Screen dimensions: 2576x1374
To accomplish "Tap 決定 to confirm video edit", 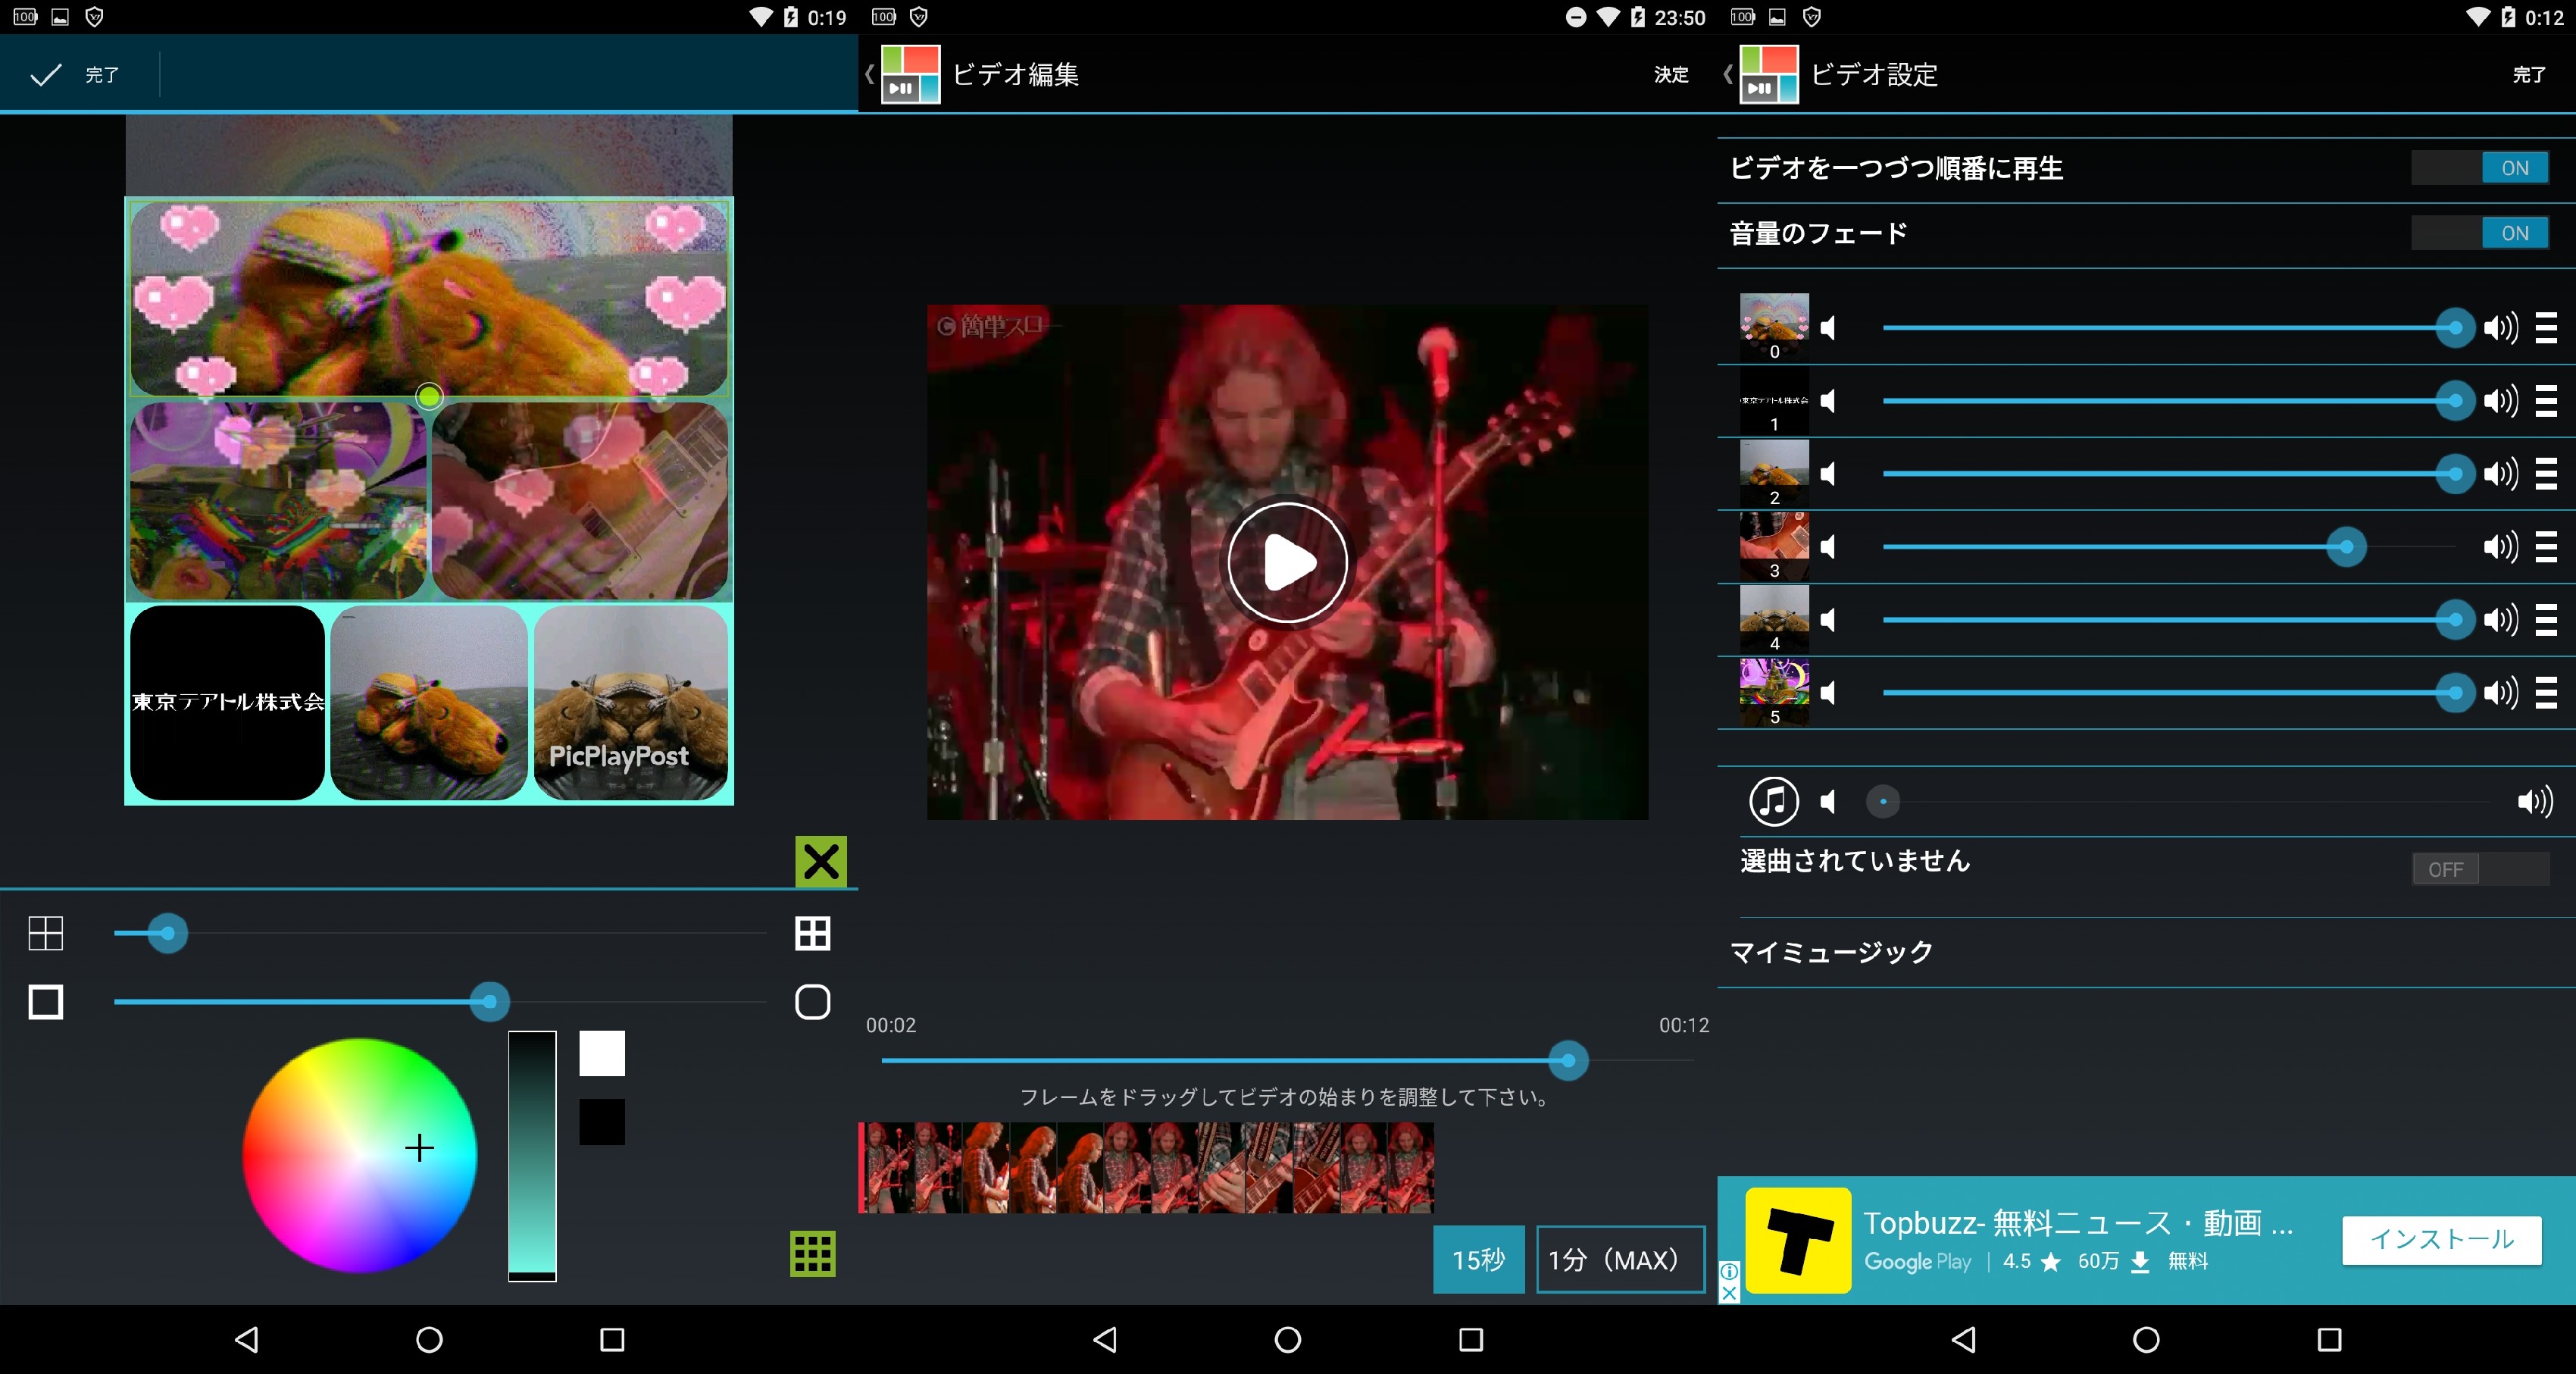I will point(1670,75).
